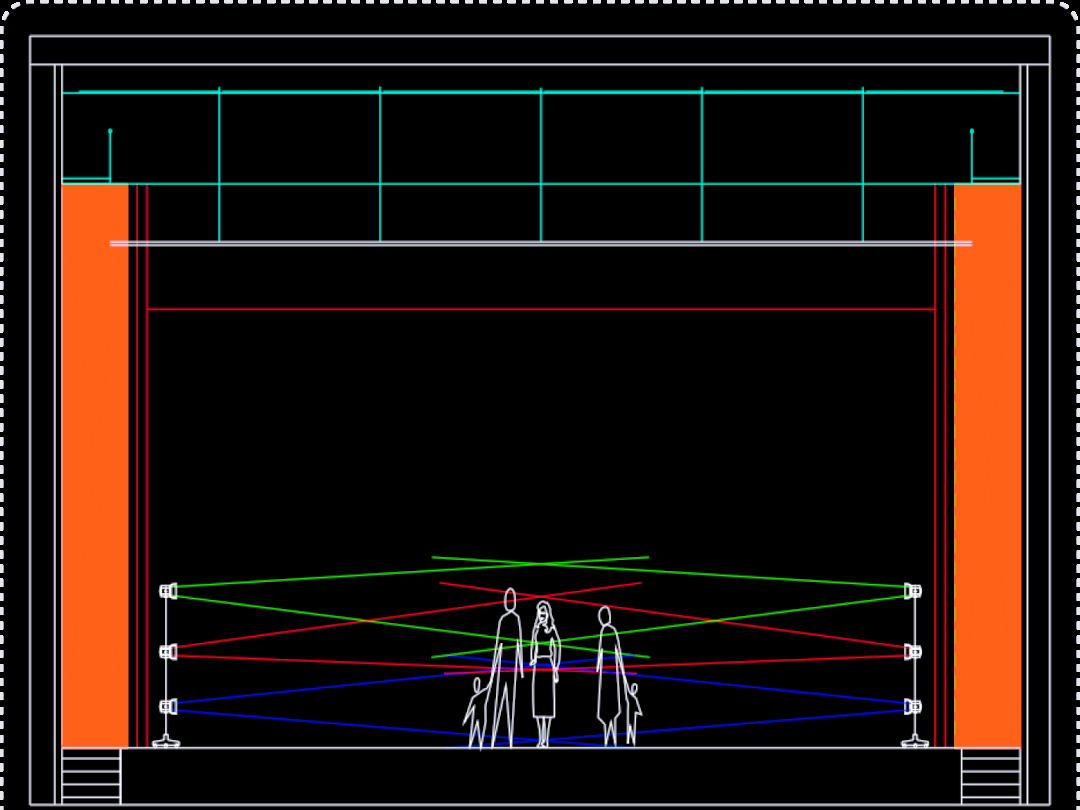The height and width of the screenshot is (810, 1080).
Task: Select the top right lighting fixture
Action: point(912,591)
